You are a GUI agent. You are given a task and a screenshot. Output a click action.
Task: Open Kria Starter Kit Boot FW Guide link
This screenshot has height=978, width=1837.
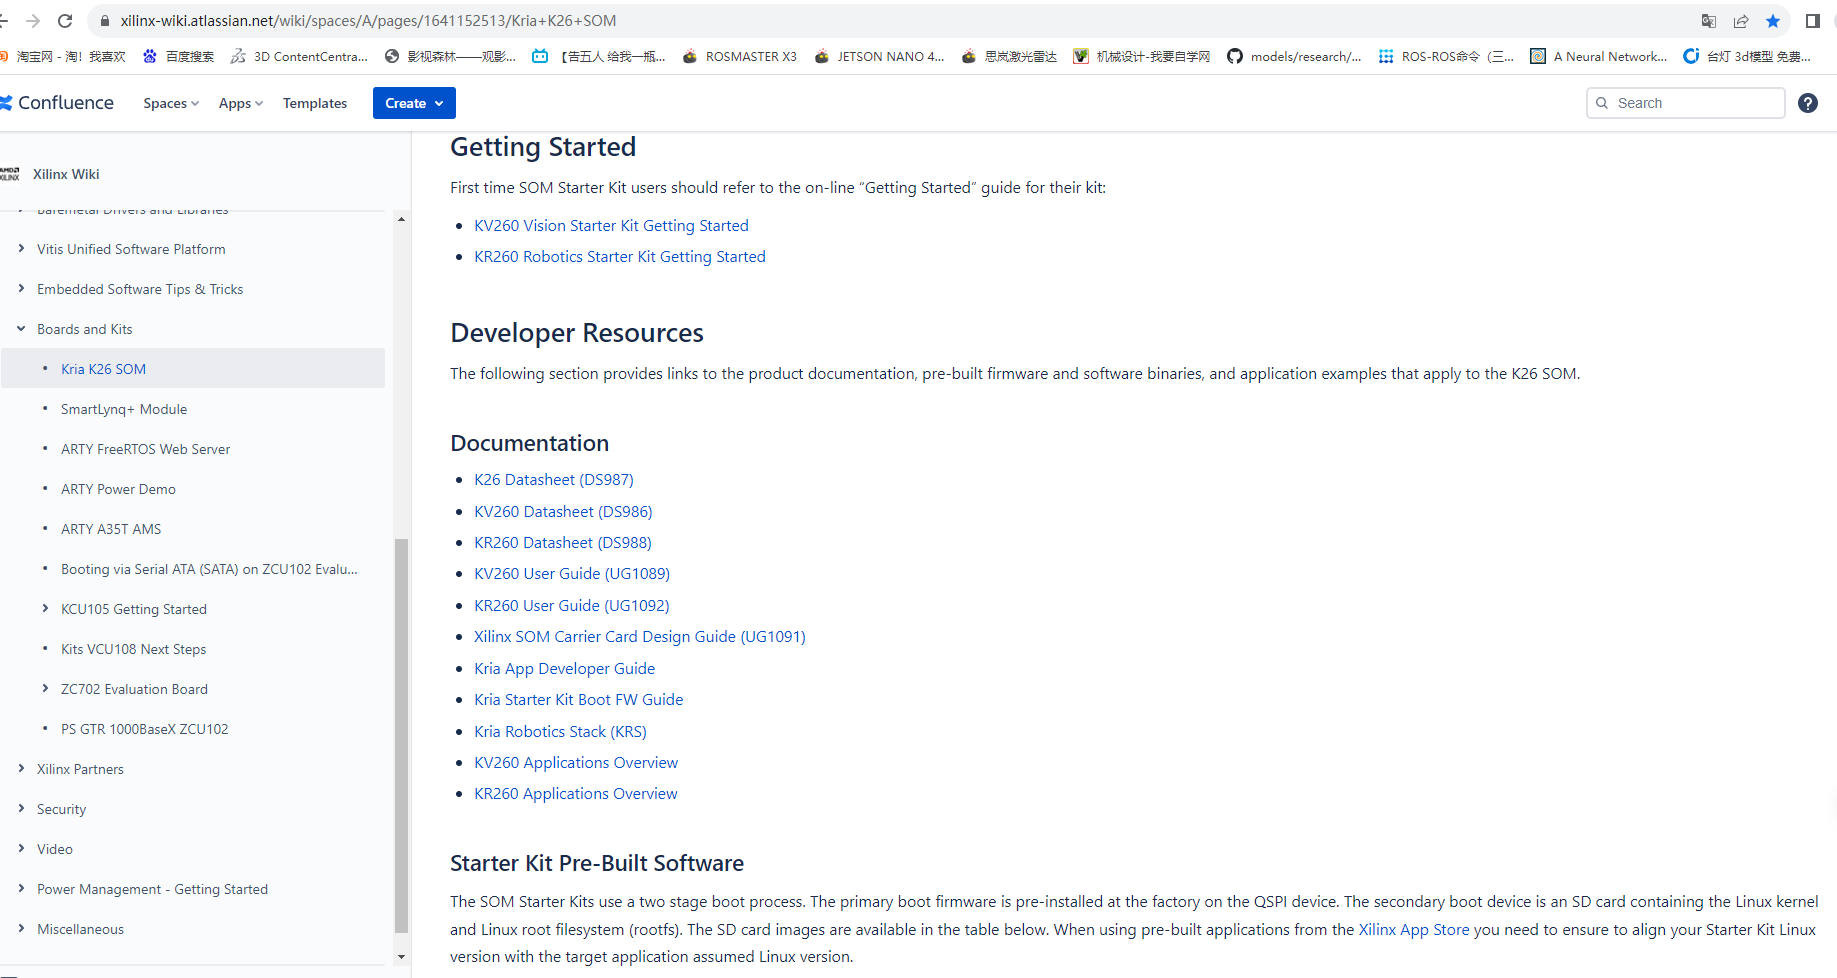tap(579, 700)
